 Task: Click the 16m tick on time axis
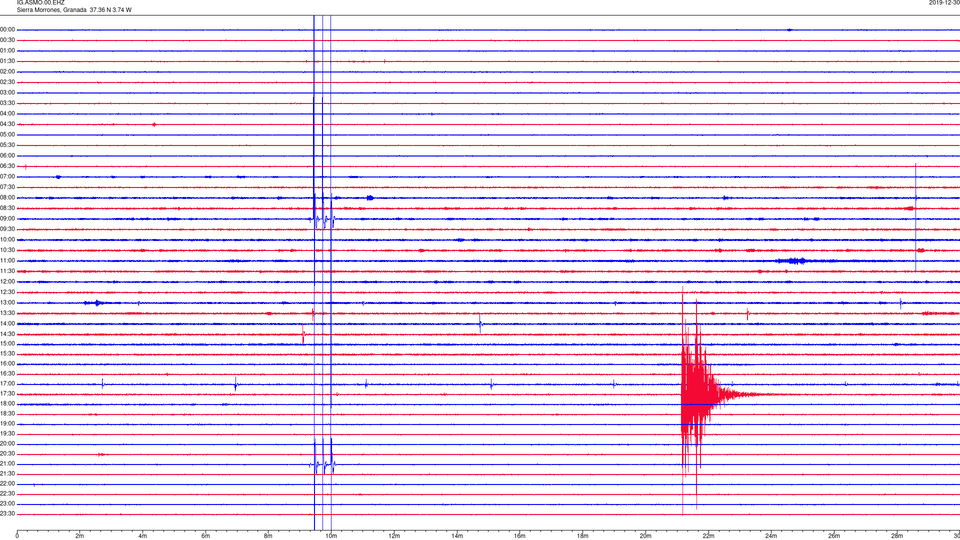click(x=520, y=536)
